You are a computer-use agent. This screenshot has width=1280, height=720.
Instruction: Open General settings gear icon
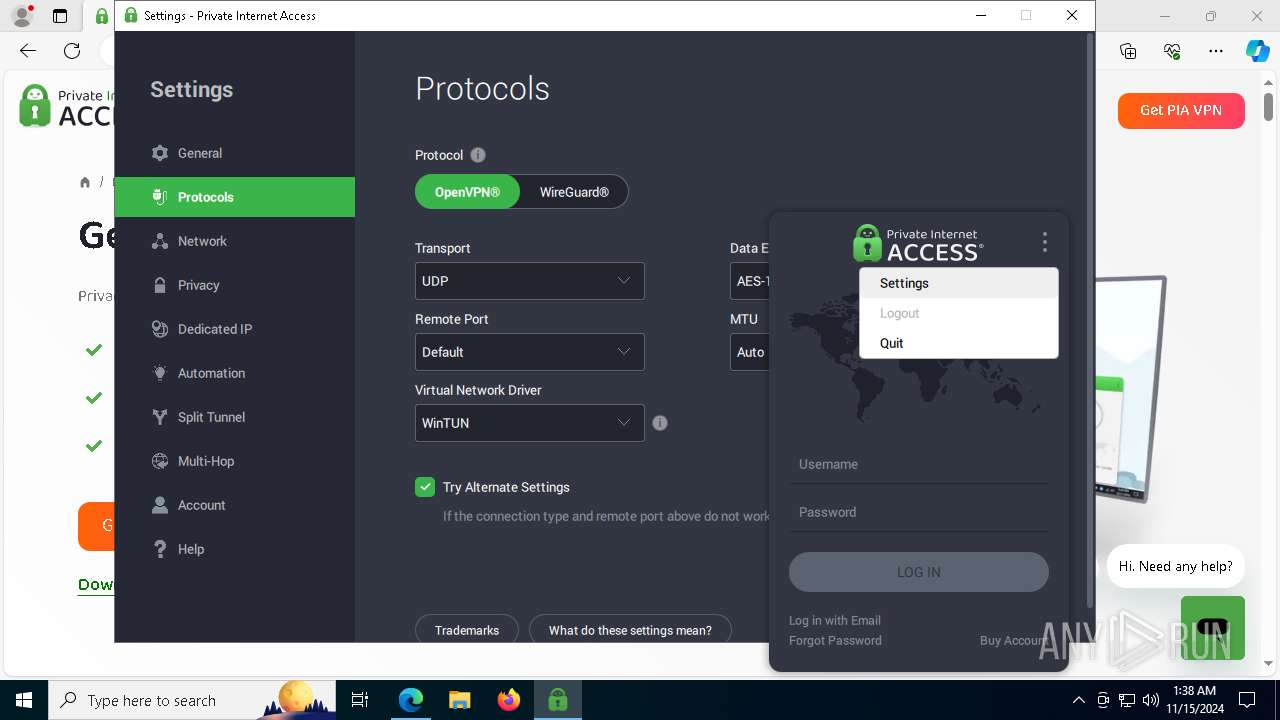click(160, 153)
